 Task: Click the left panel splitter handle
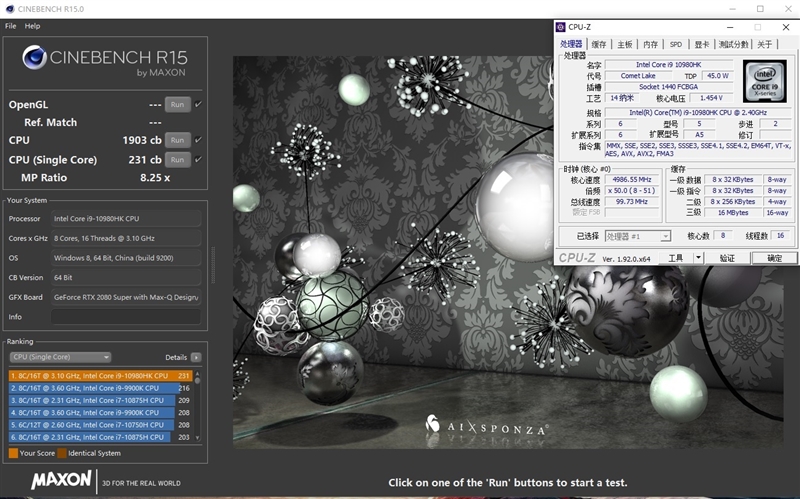coord(213,264)
